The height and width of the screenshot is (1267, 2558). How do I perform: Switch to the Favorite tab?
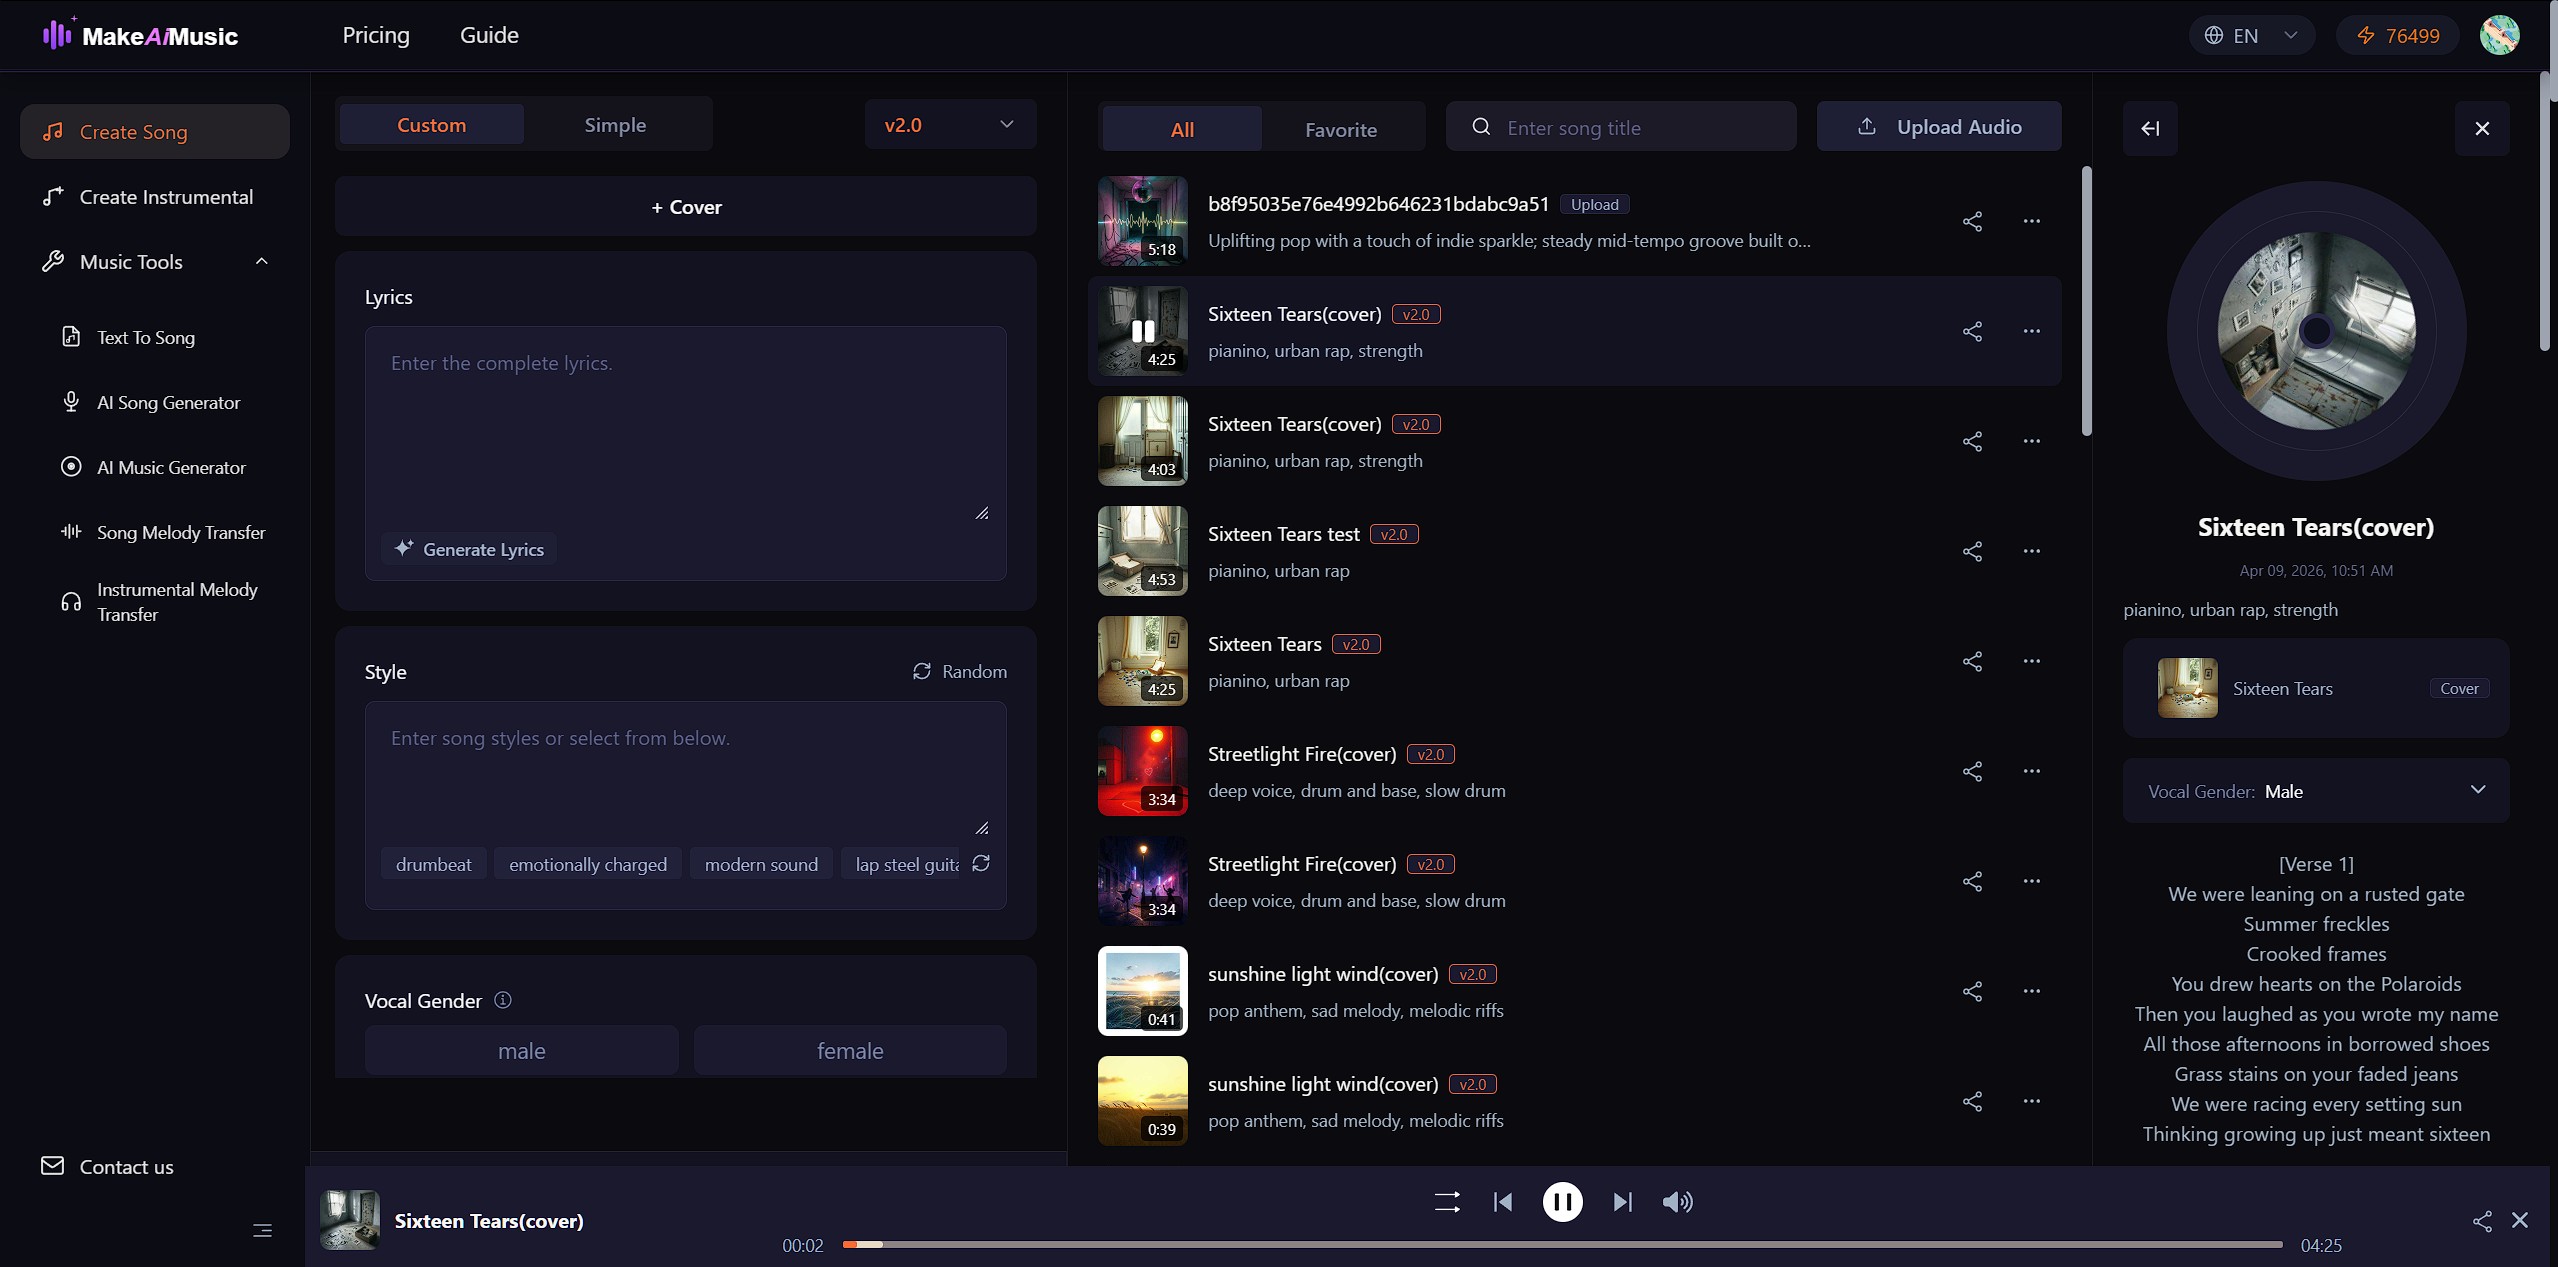1340,130
